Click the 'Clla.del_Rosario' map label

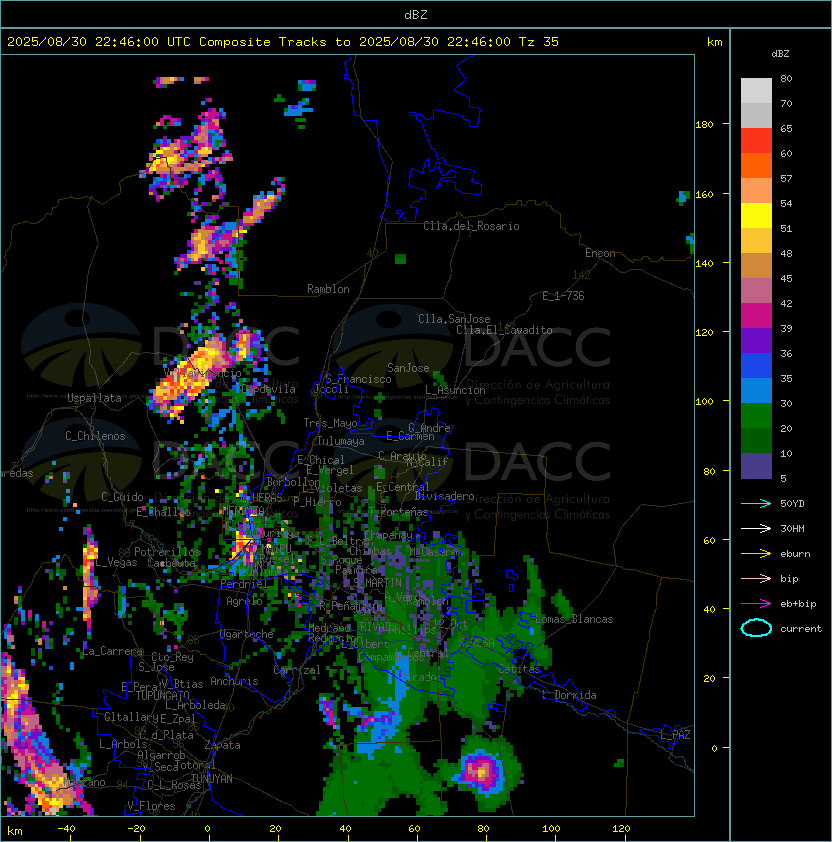(471, 226)
